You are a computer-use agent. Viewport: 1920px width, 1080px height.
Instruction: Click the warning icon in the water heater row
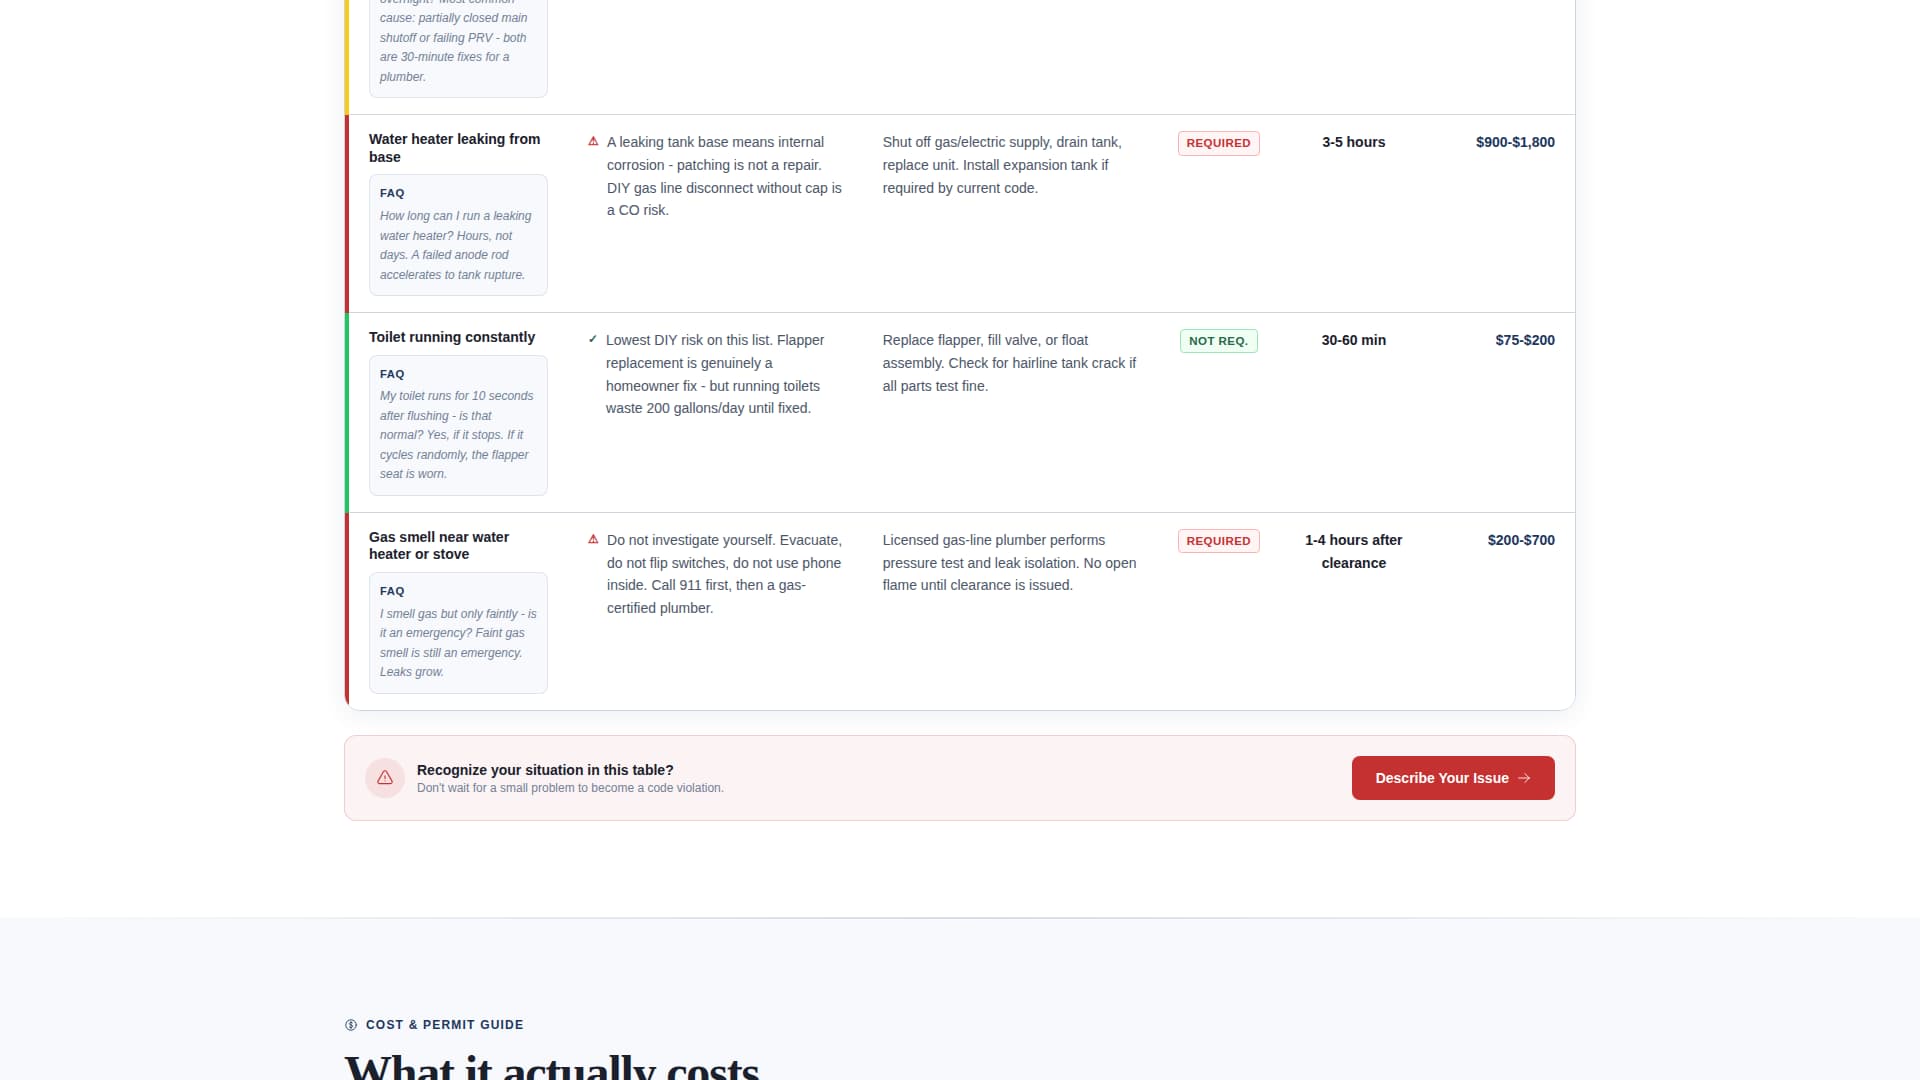click(593, 142)
